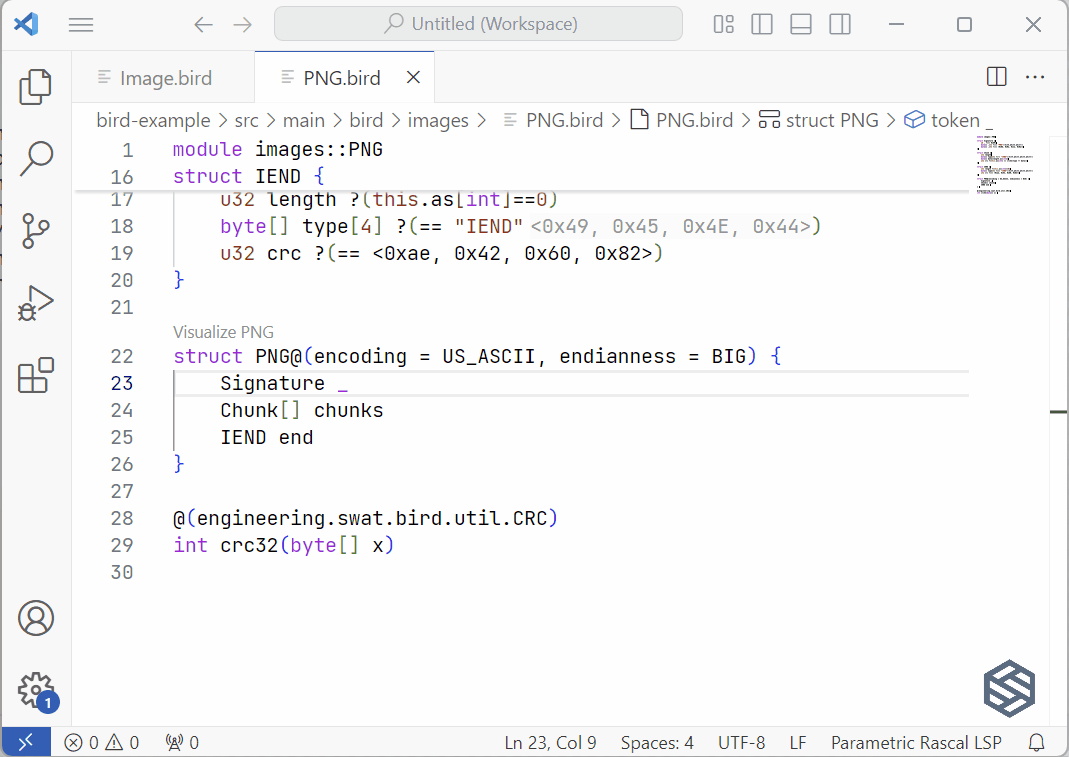Image resolution: width=1069 pixels, height=757 pixels.
Task: Select the Run and Debug icon
Action: [x=36, y=303]
